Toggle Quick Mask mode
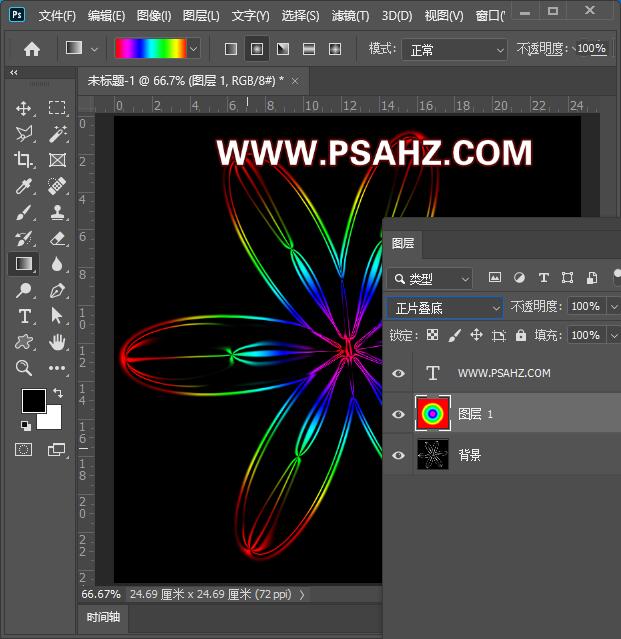 (x=23, y=450)
